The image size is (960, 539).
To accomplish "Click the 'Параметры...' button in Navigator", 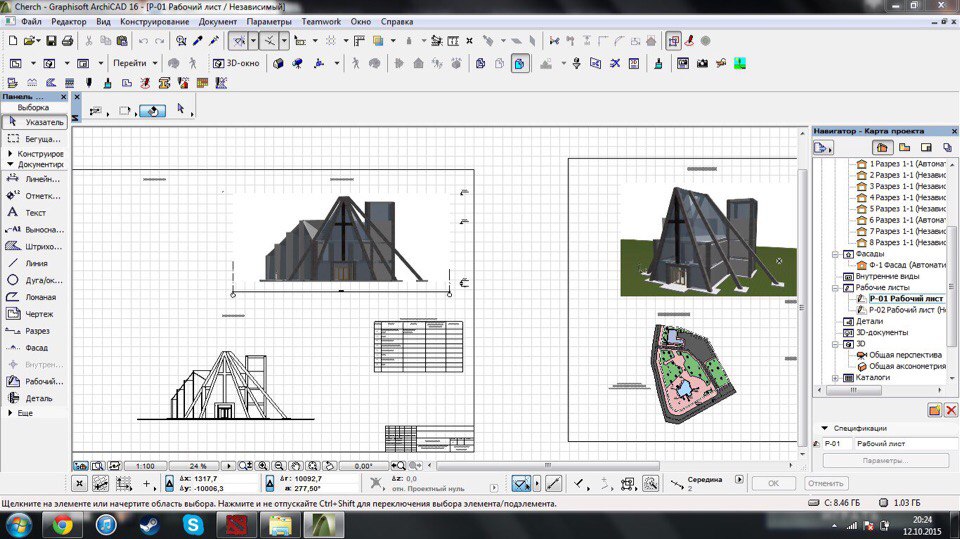I will pos(885,461).
